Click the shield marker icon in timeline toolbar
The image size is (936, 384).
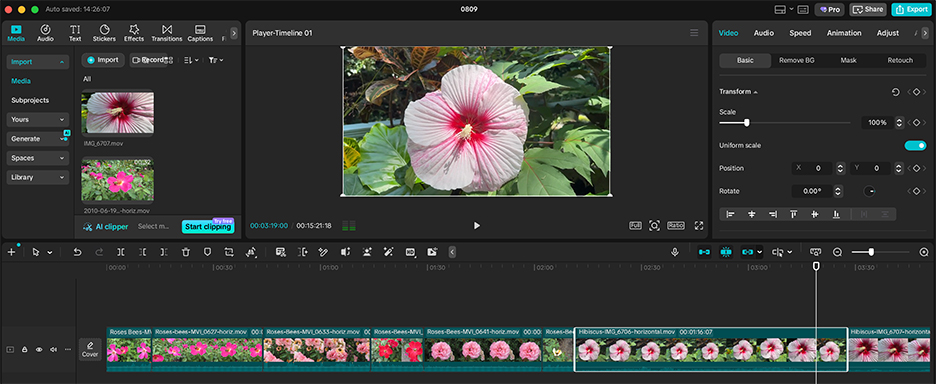pyautogui.click(x=207, y=252)
